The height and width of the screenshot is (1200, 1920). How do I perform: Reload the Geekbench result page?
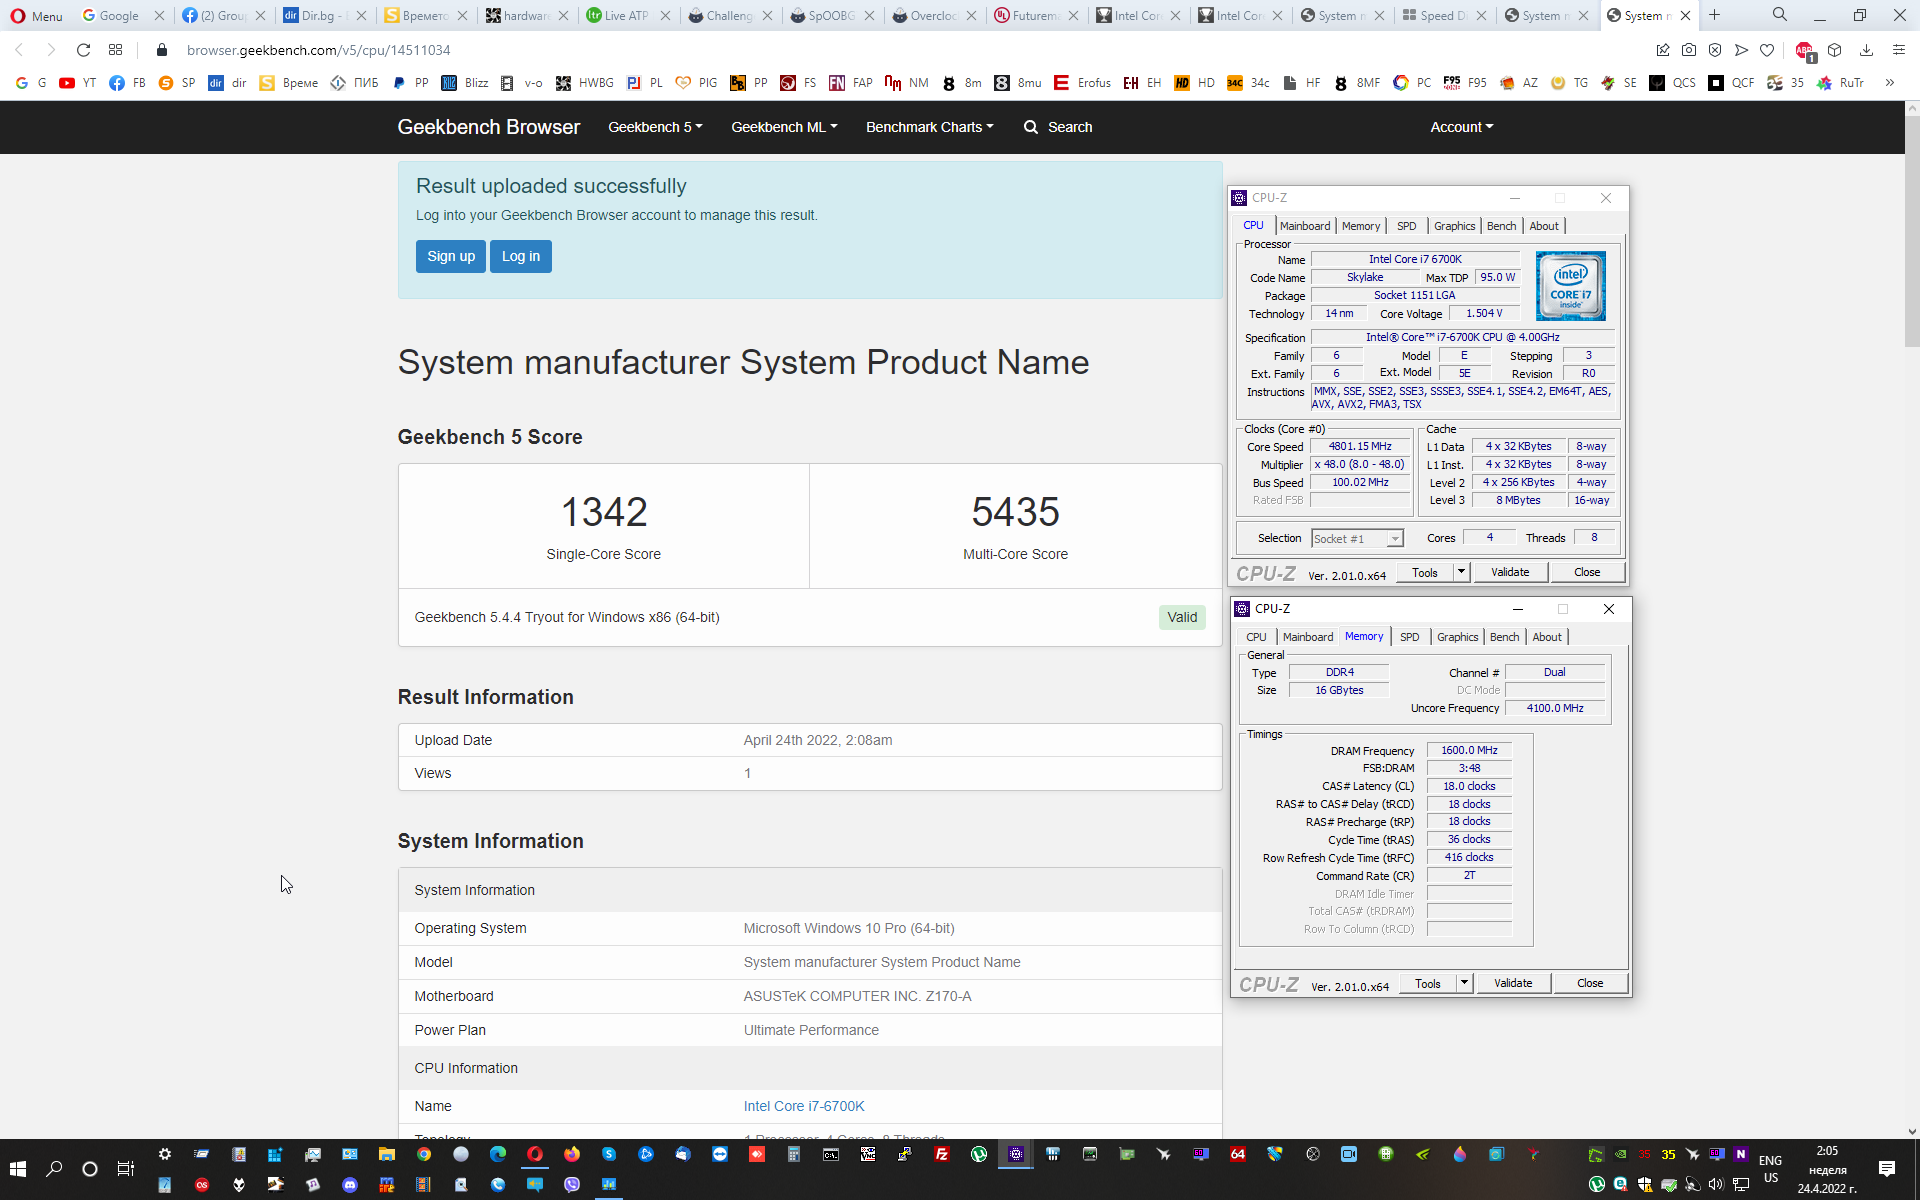(84, 50)
